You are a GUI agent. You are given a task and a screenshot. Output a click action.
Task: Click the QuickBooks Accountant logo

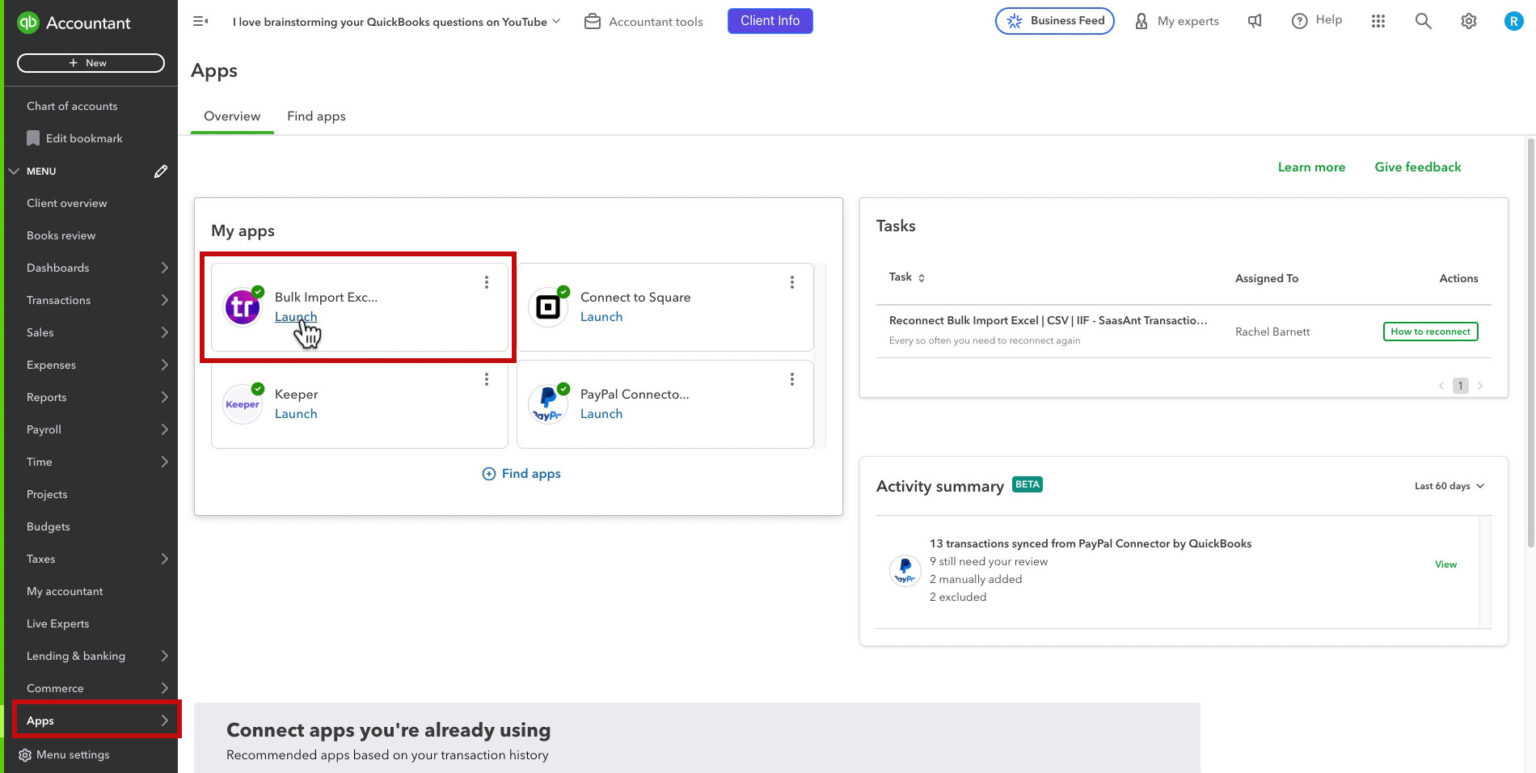(75, 22)
